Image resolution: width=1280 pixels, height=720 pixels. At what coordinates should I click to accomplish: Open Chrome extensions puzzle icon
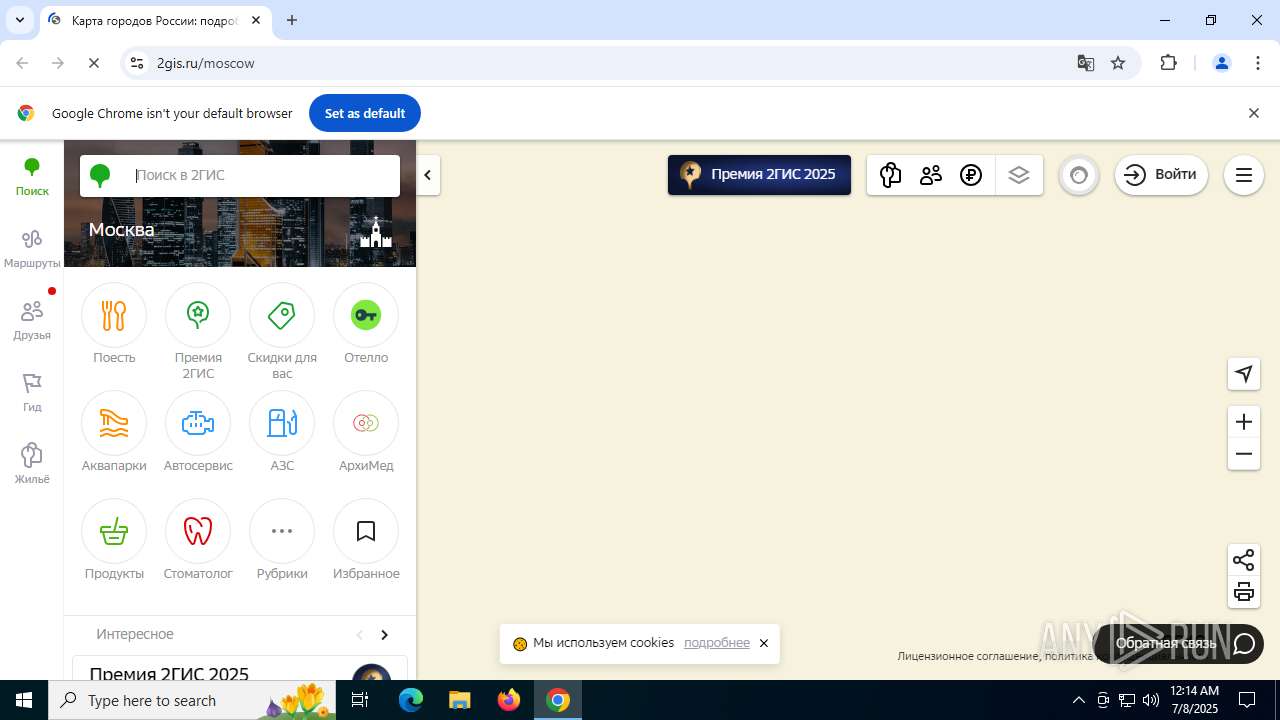coord(1168,63)
